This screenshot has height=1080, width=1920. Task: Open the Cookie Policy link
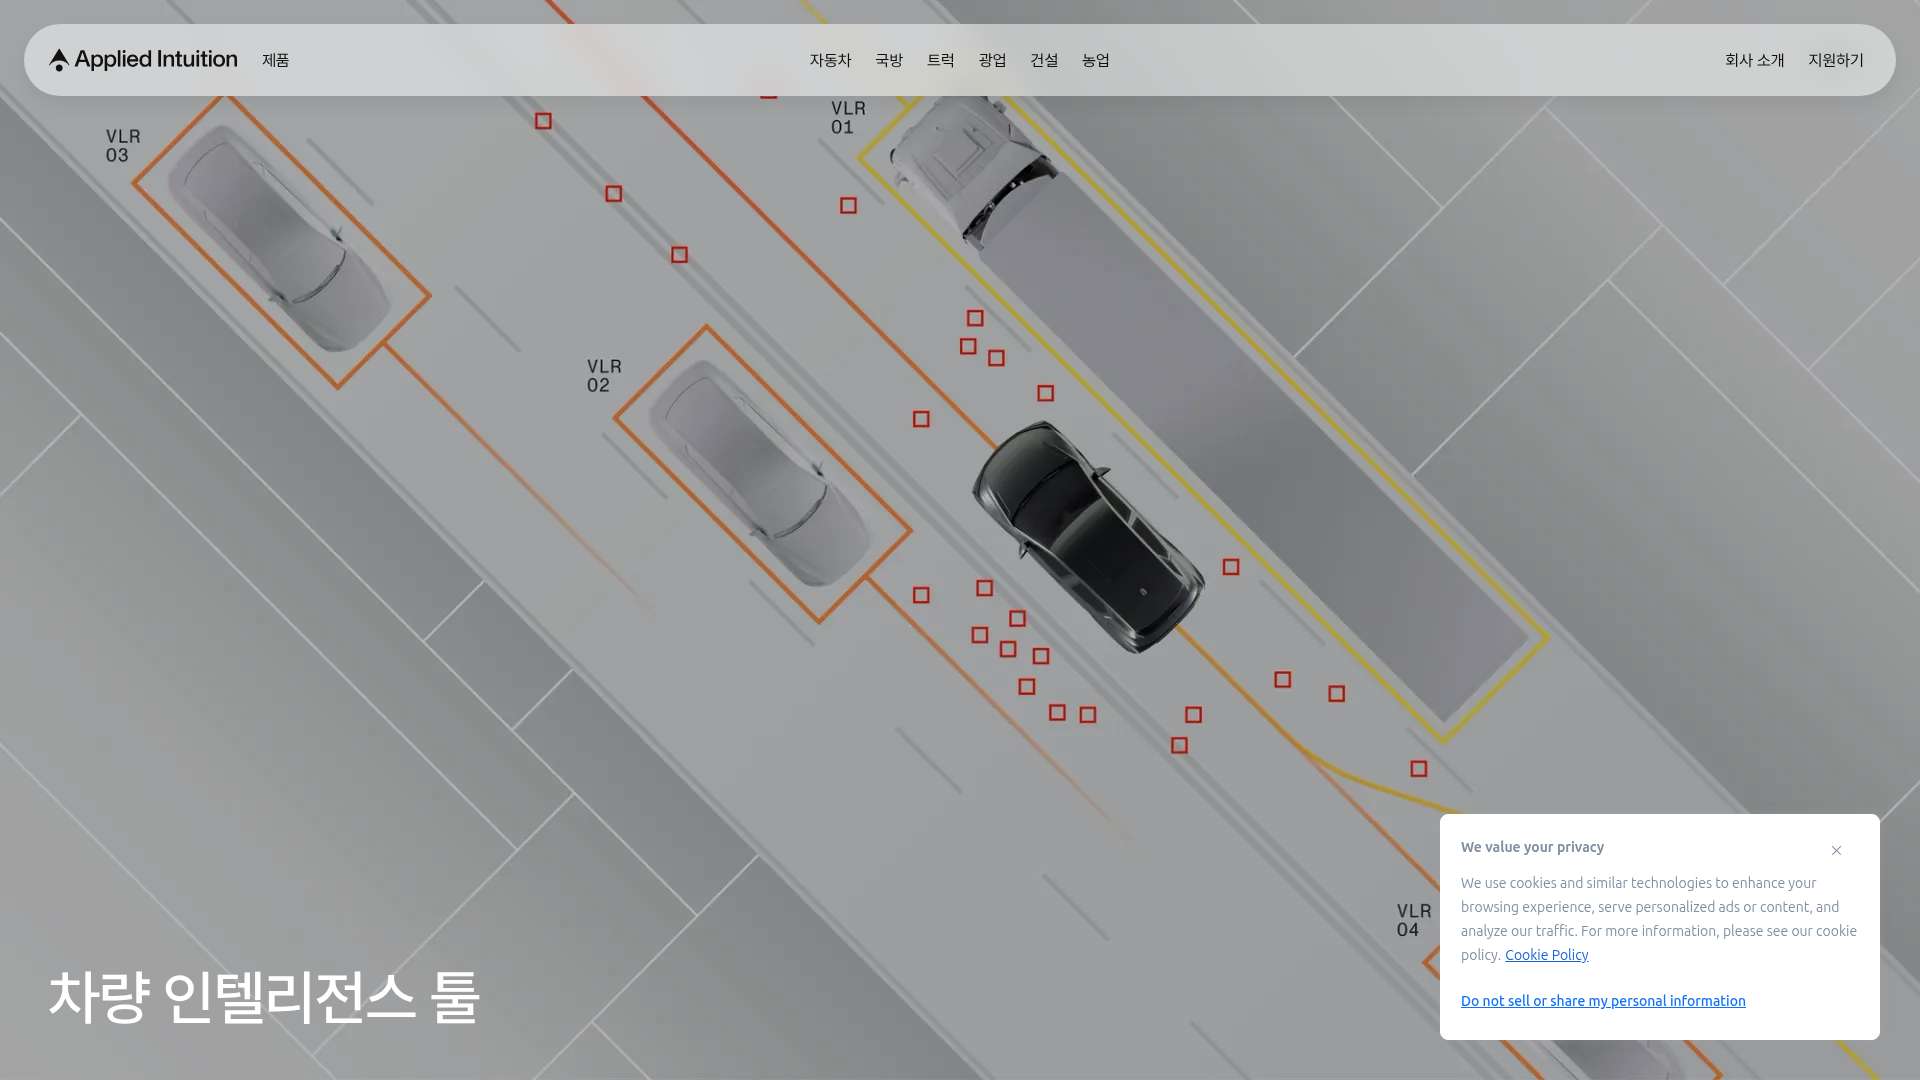coord(1546,955)
